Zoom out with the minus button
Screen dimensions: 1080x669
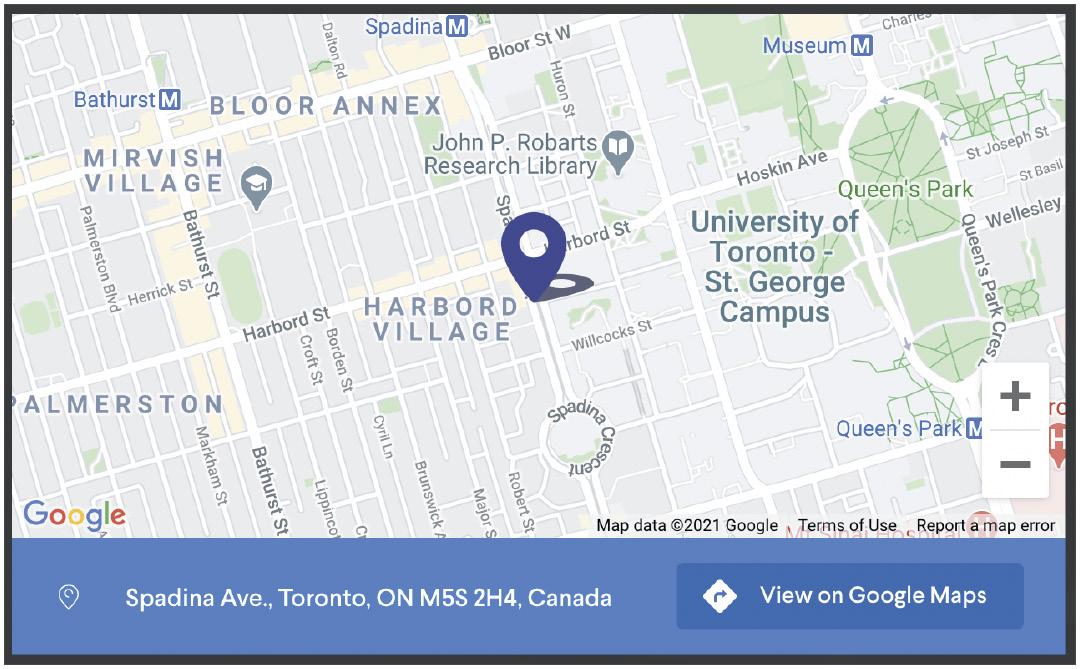click(x=1015, y=464)
